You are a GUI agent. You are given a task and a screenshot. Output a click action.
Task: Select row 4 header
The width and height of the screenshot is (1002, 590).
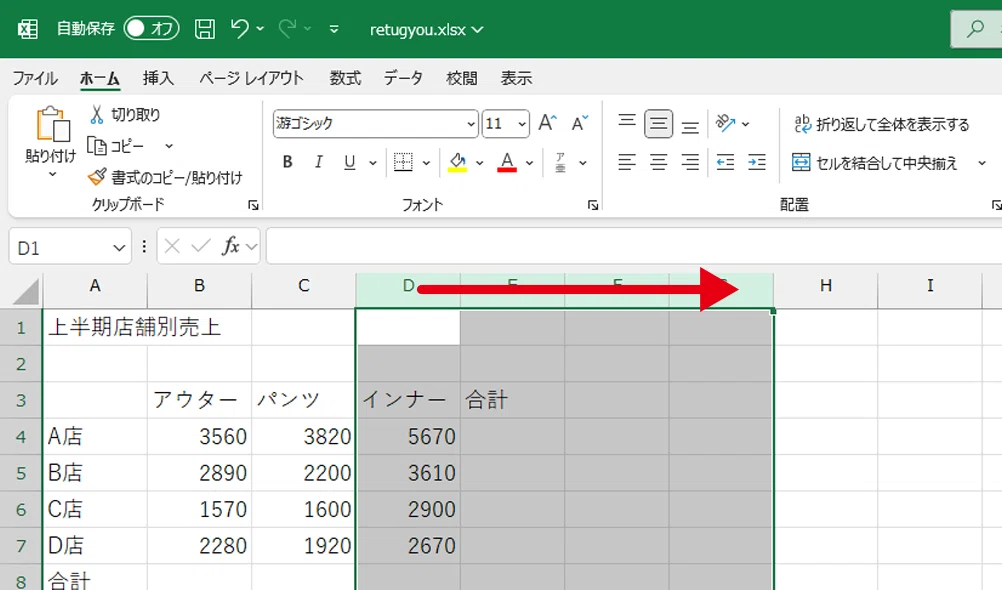(21, 437)
